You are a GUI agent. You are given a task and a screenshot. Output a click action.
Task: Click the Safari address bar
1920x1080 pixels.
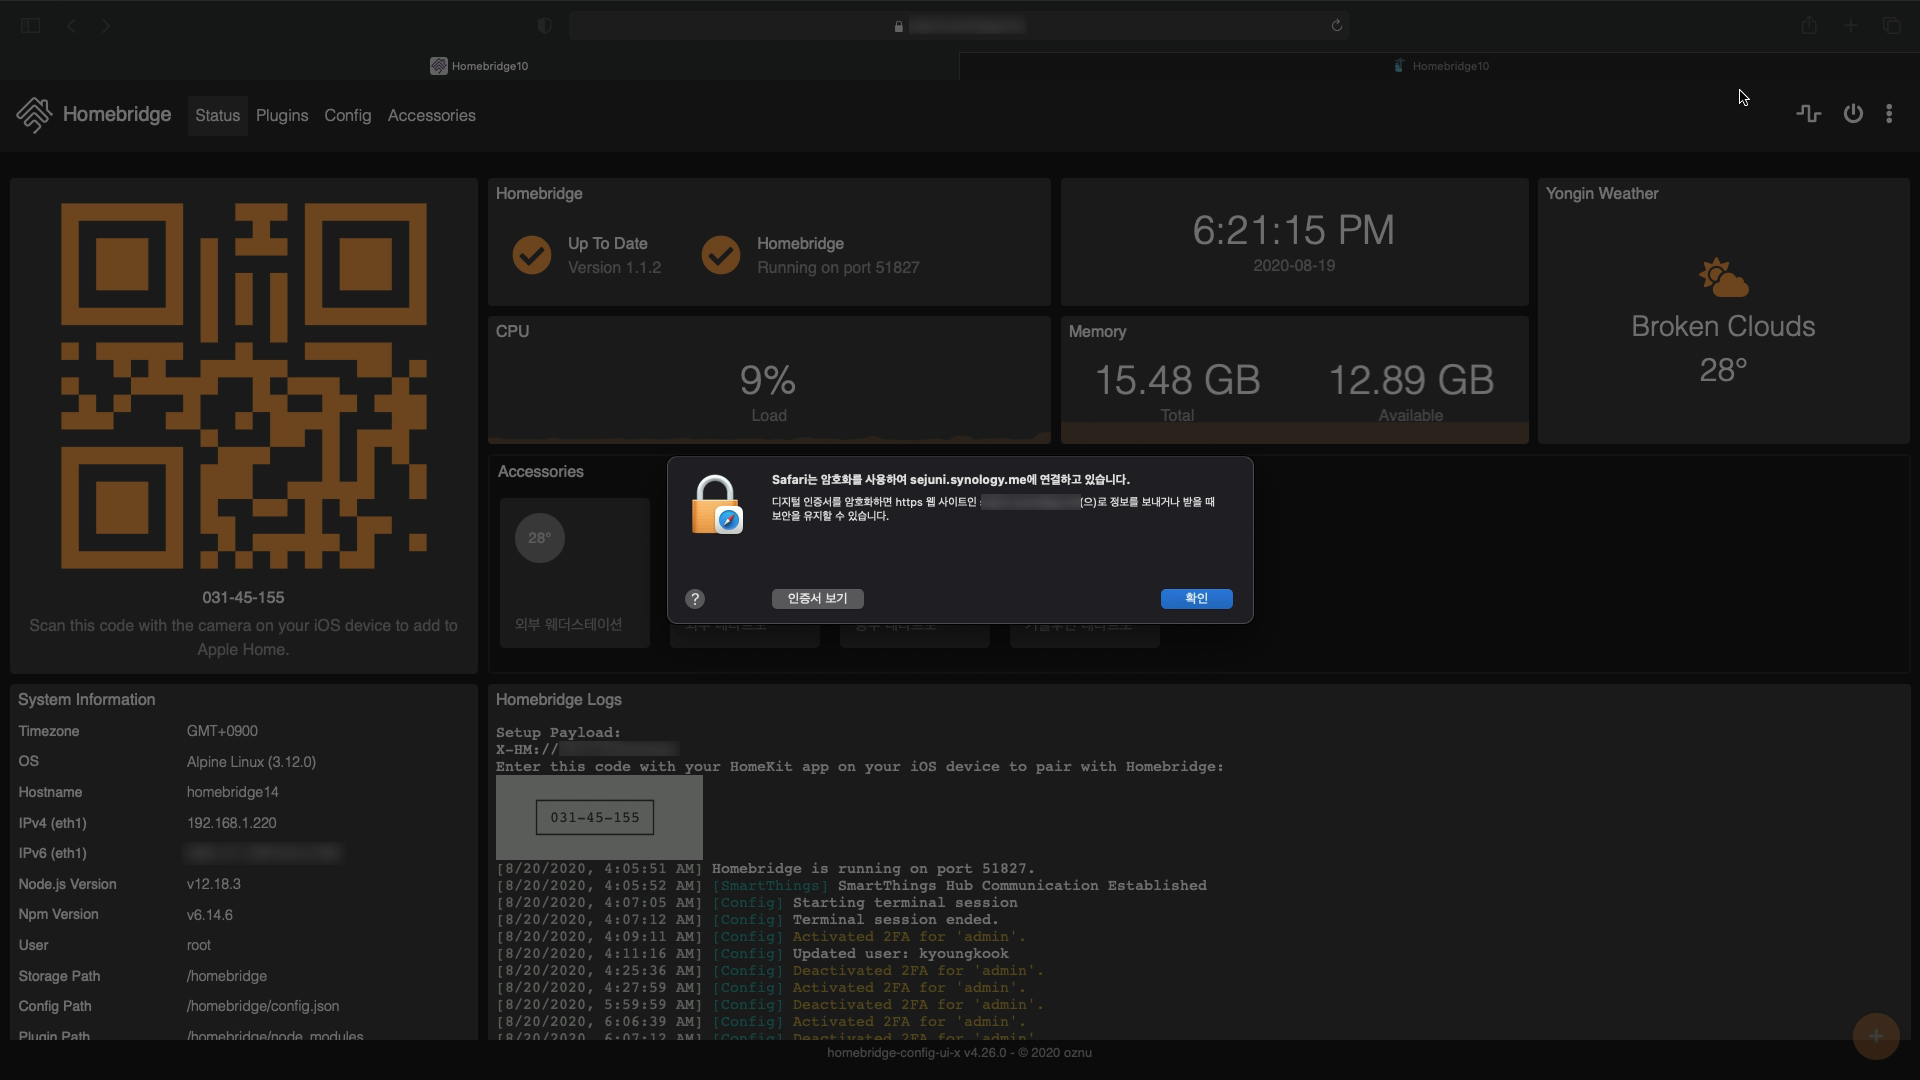point(960,26)
